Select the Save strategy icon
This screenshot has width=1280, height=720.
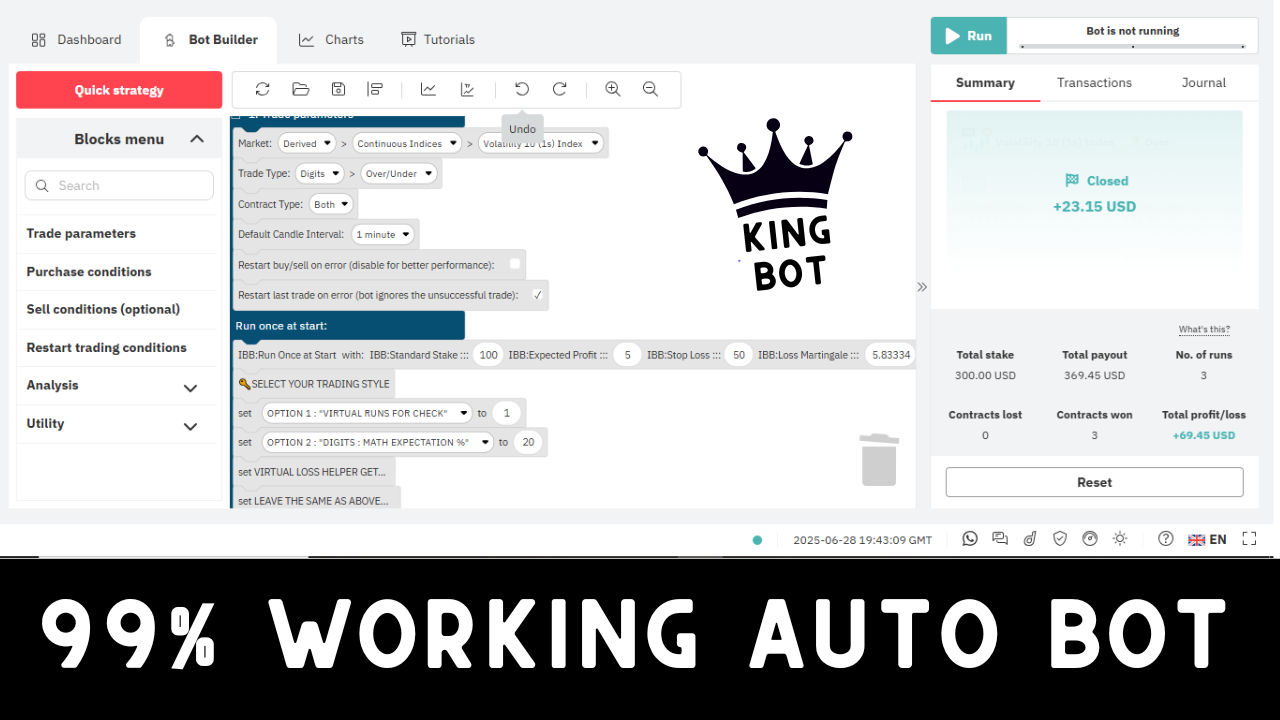tap(338, 89)
